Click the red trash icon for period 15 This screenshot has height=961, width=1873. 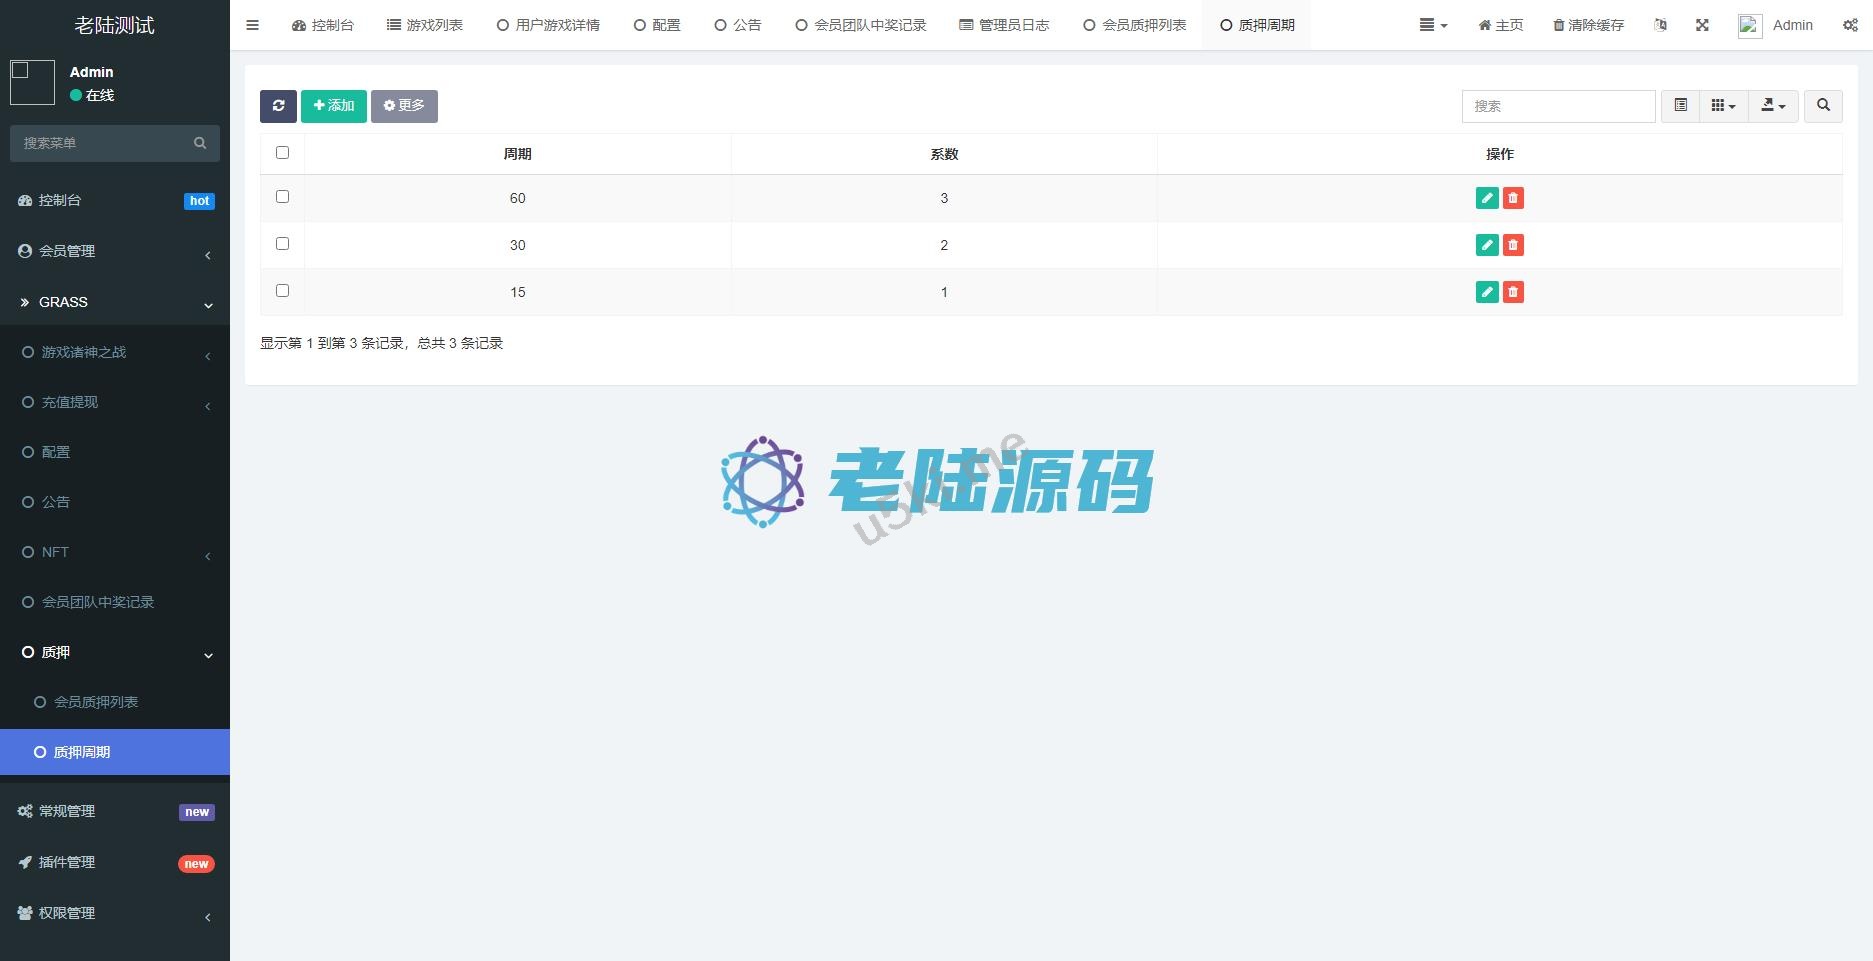pyautogui.click(x=1513, y=292)
